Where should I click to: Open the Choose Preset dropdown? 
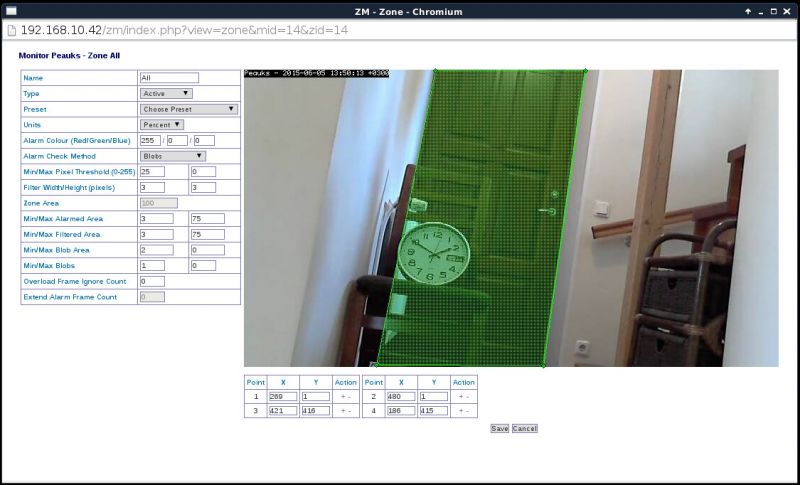click(188, 109)
